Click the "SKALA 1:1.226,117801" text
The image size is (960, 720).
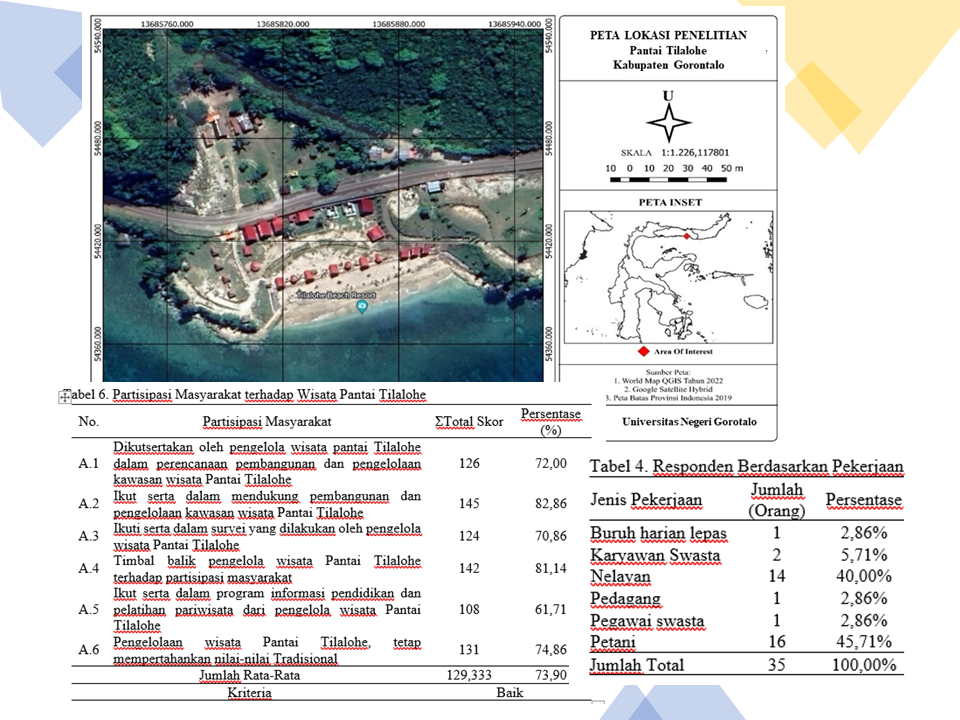pyautogui.click(x=675, y=152)
